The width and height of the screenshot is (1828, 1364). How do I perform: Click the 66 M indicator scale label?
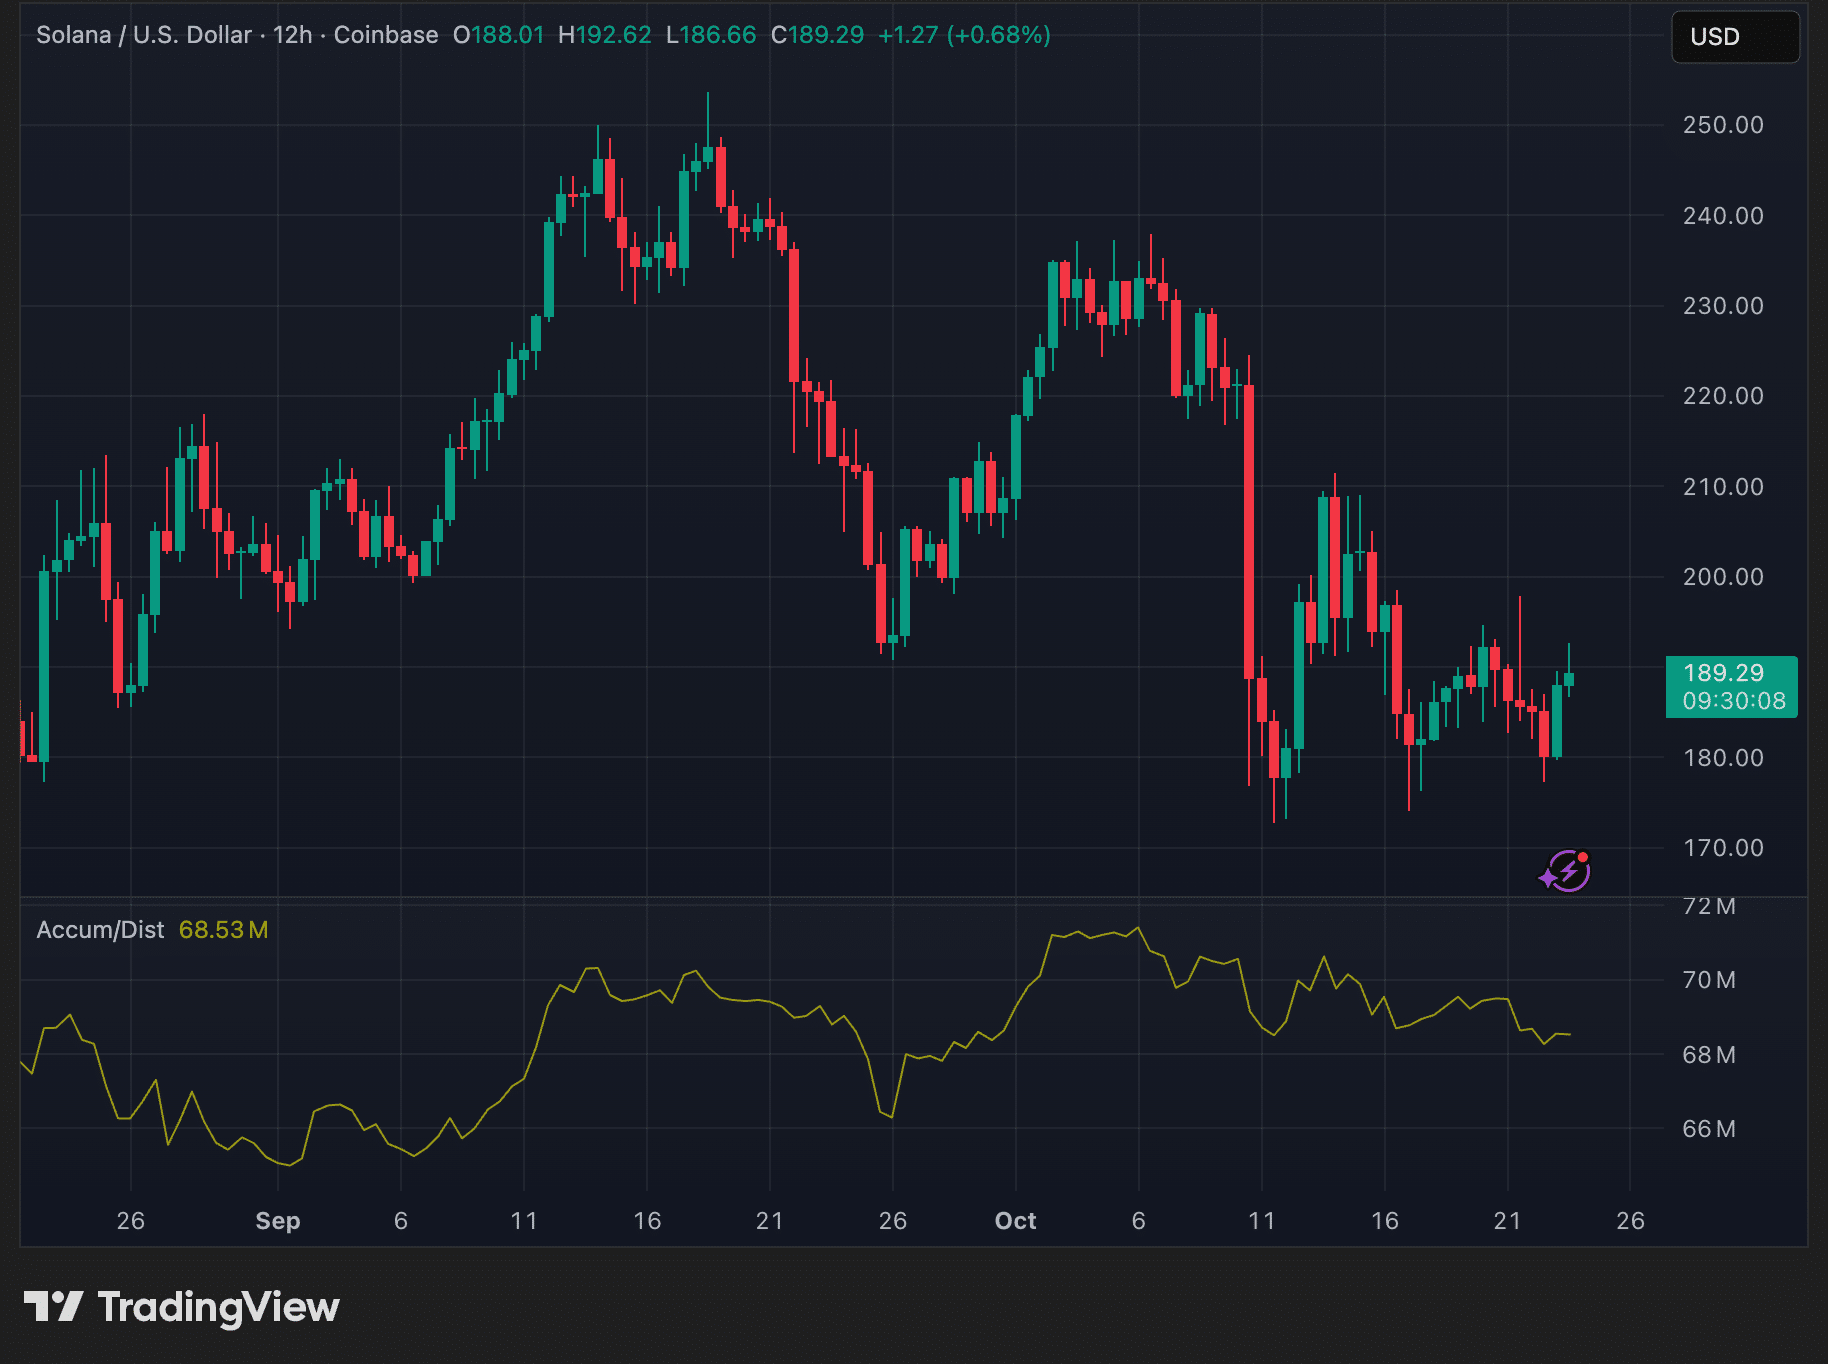(1708, 1129)
